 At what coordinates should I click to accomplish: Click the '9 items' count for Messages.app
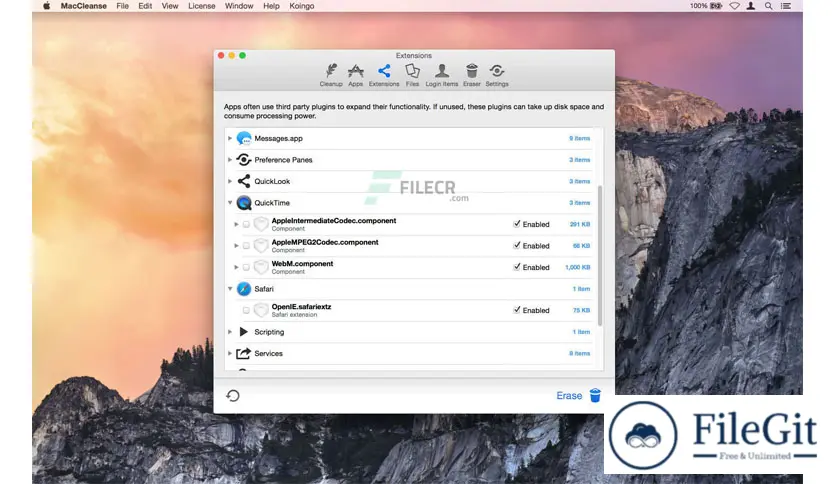579,138
